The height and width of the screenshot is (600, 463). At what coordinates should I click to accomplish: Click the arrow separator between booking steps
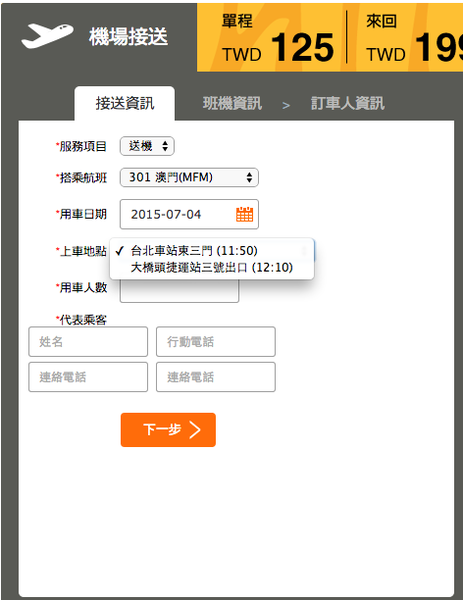coord(286,105)
